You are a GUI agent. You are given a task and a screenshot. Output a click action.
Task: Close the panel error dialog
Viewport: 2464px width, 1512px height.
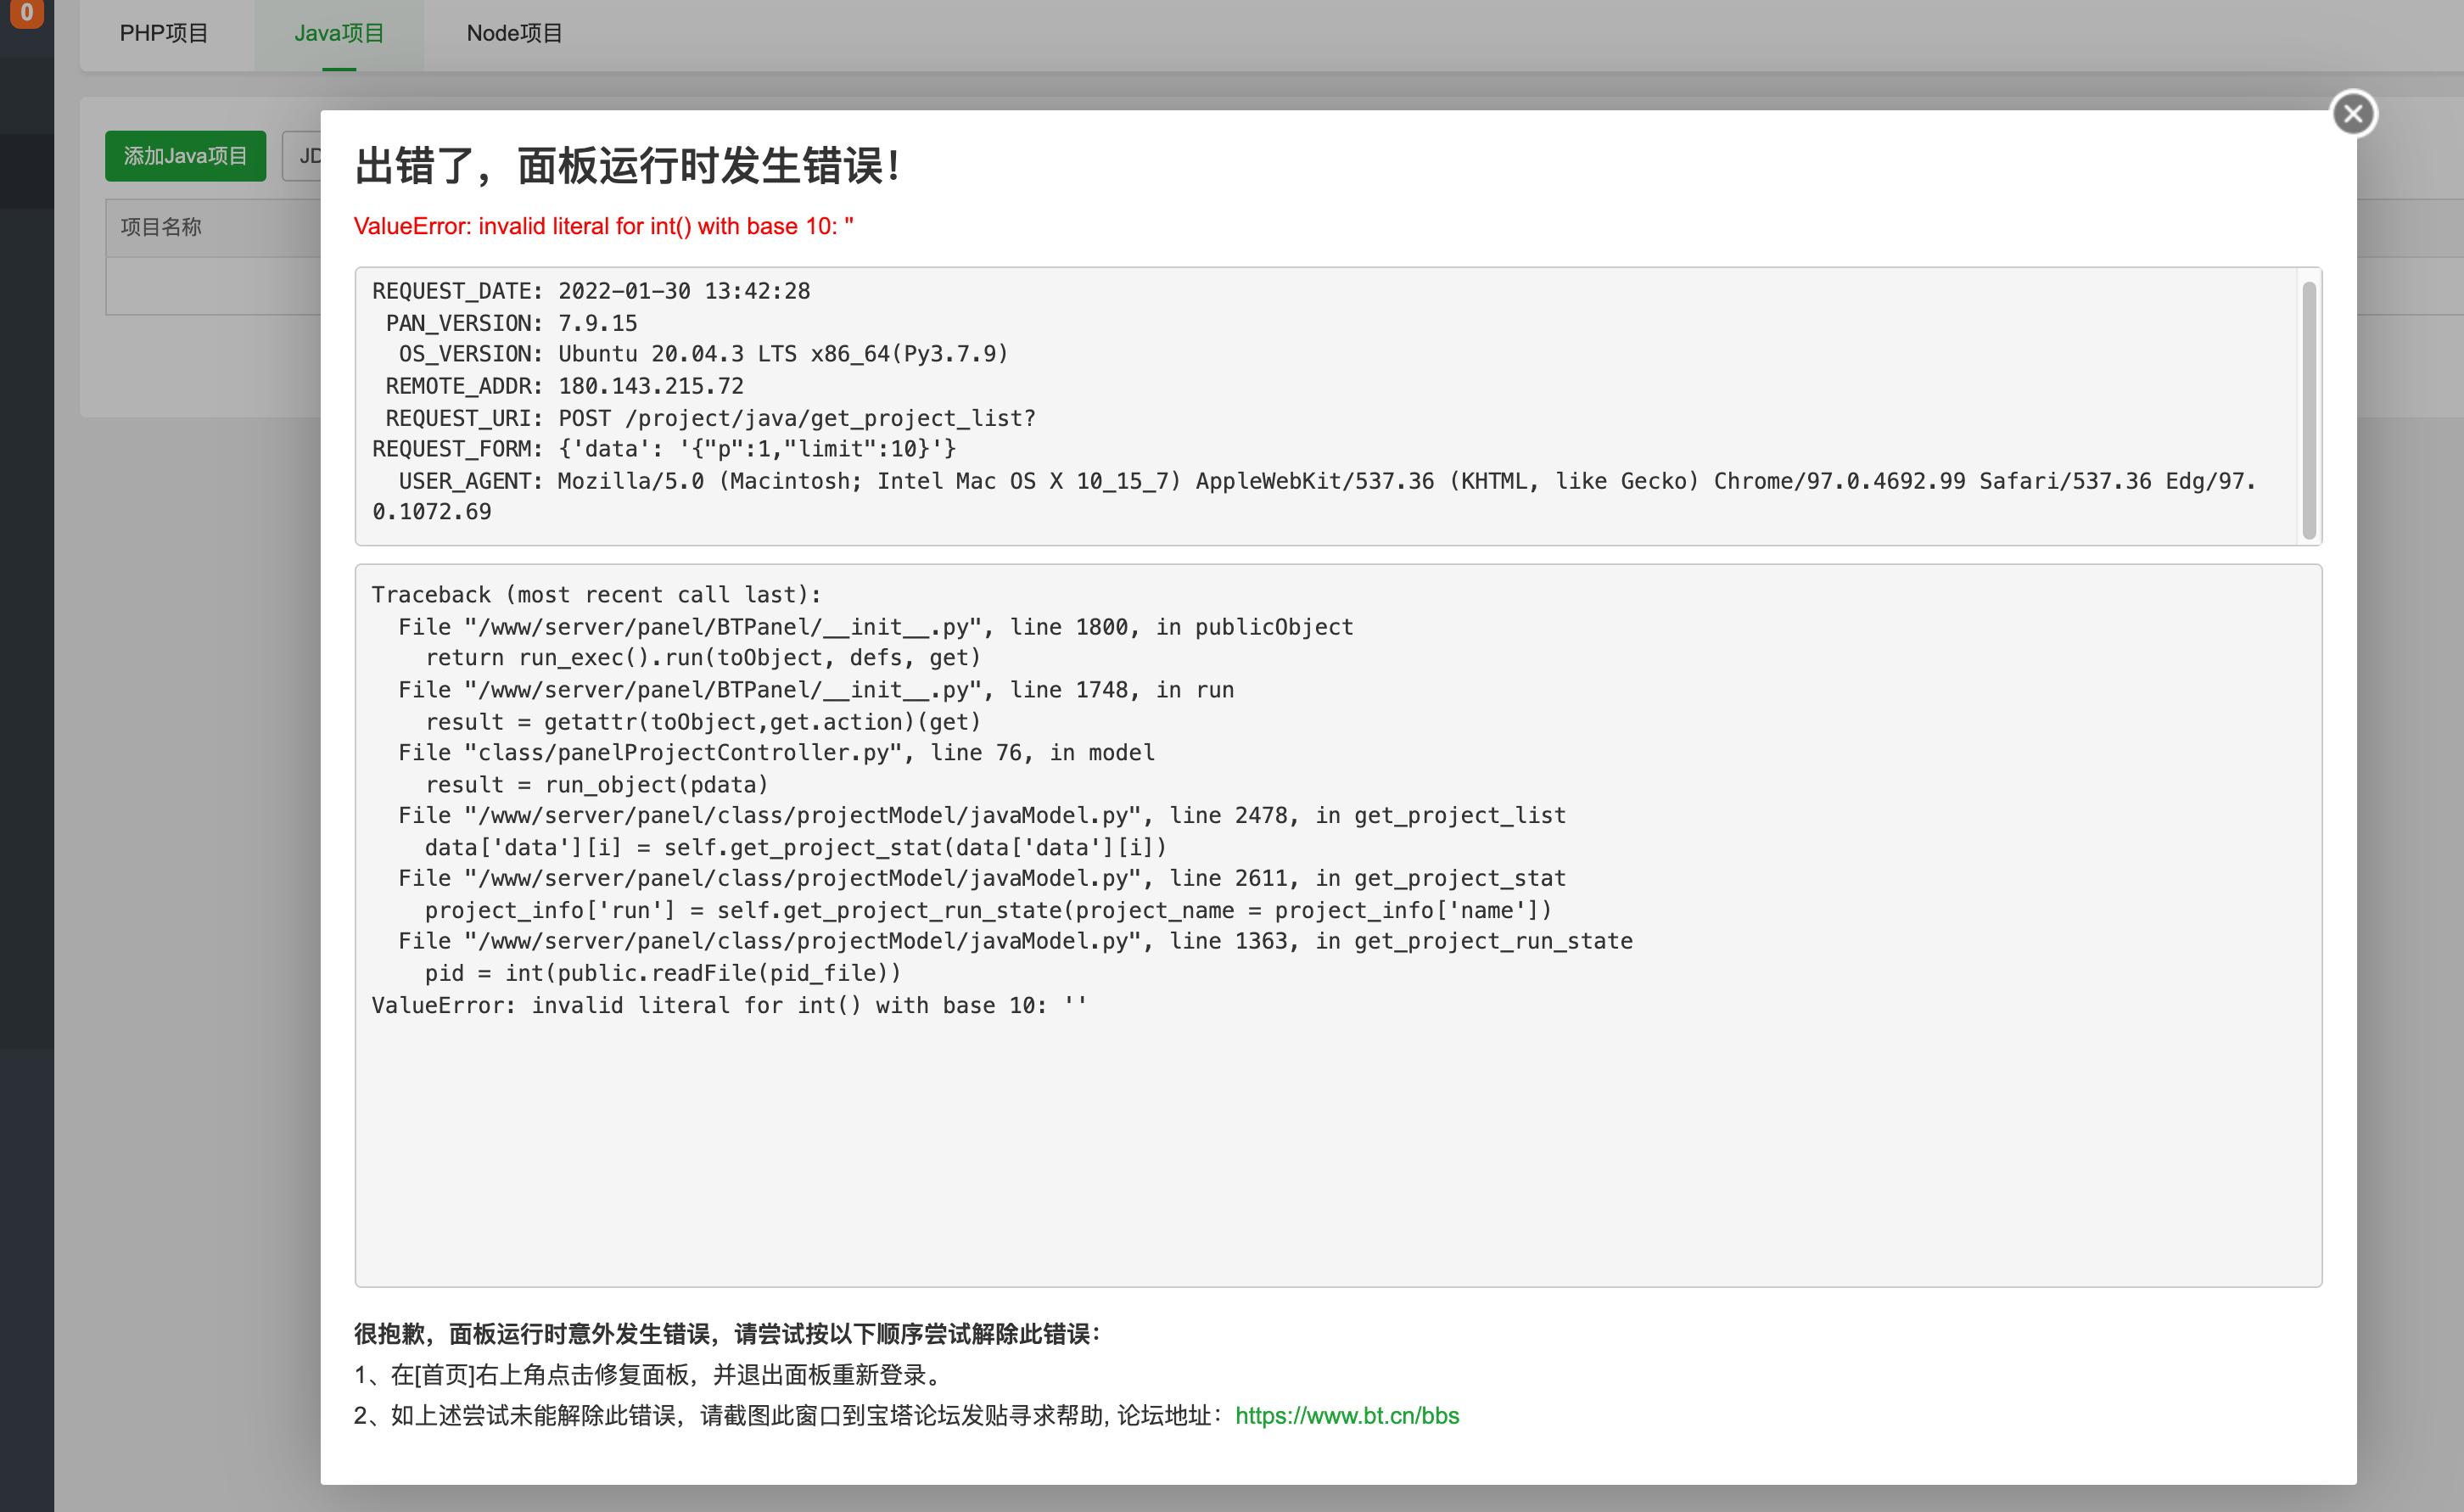coord(2352,114)
